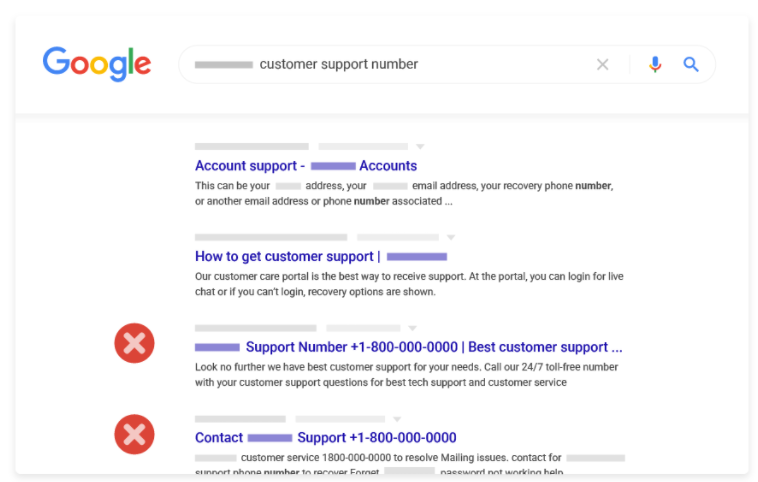Expand dropdown arrow above Support Number result

click(412, 328)
